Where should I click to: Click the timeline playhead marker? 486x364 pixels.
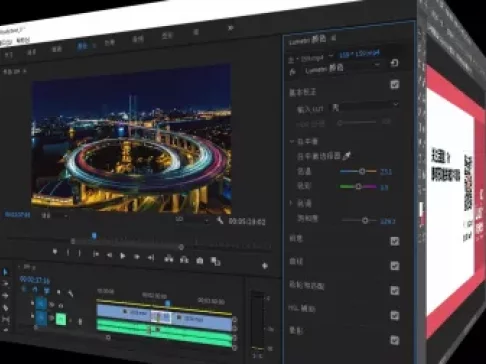tap(168, 303)
